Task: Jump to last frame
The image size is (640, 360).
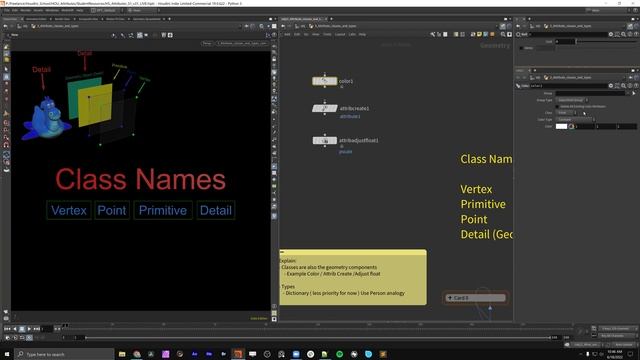Action: [x=36, y=329]
